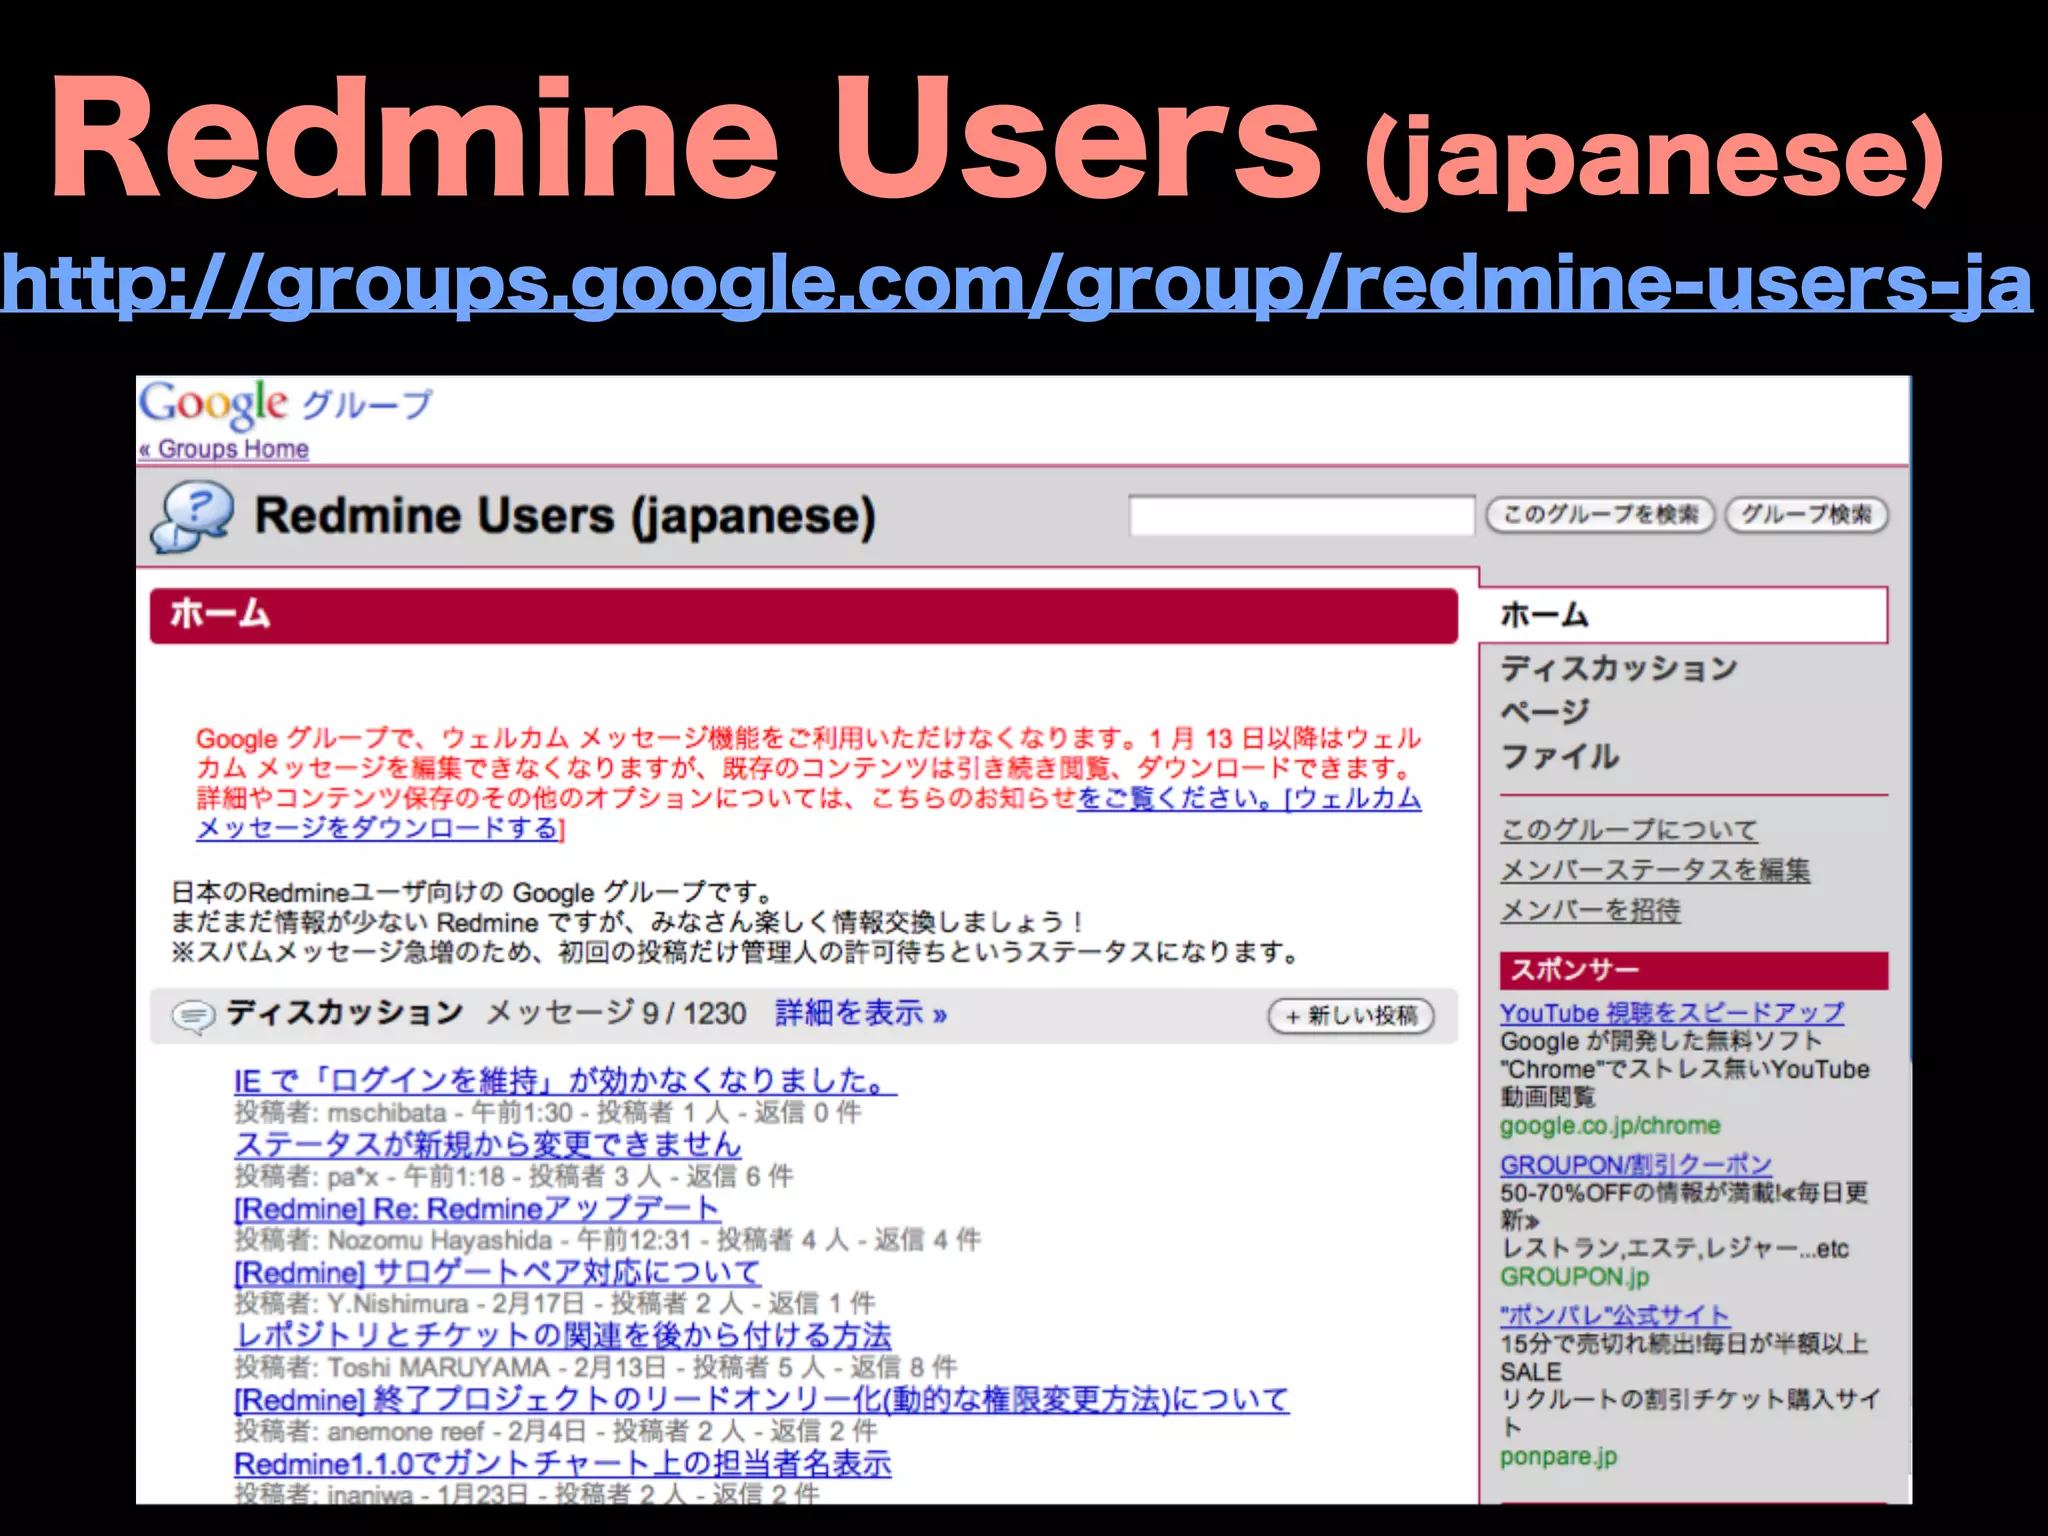2048x1536 pixels.
Task: Open the Groups Home link
Action: [224, 450]
